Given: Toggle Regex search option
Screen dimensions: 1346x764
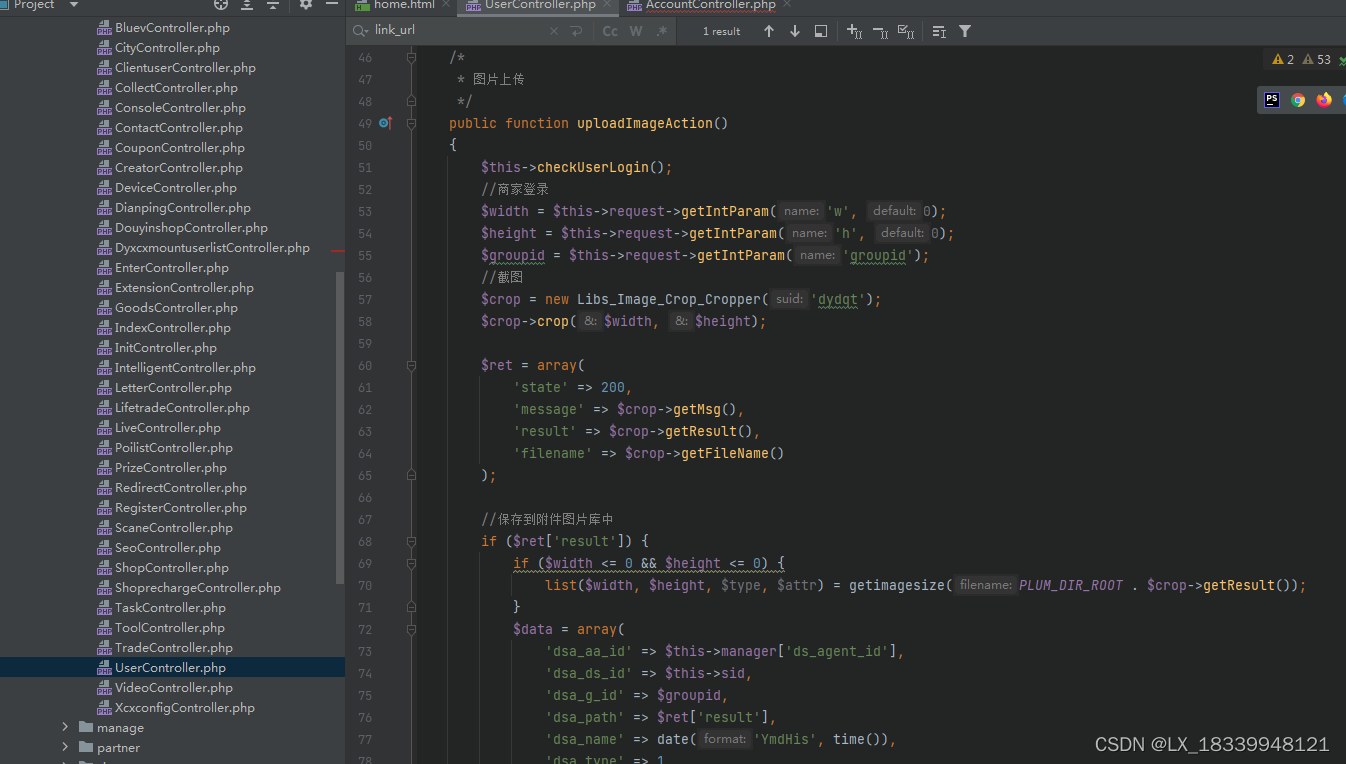Looking at the screenshot, I should [x=661, y=31].
